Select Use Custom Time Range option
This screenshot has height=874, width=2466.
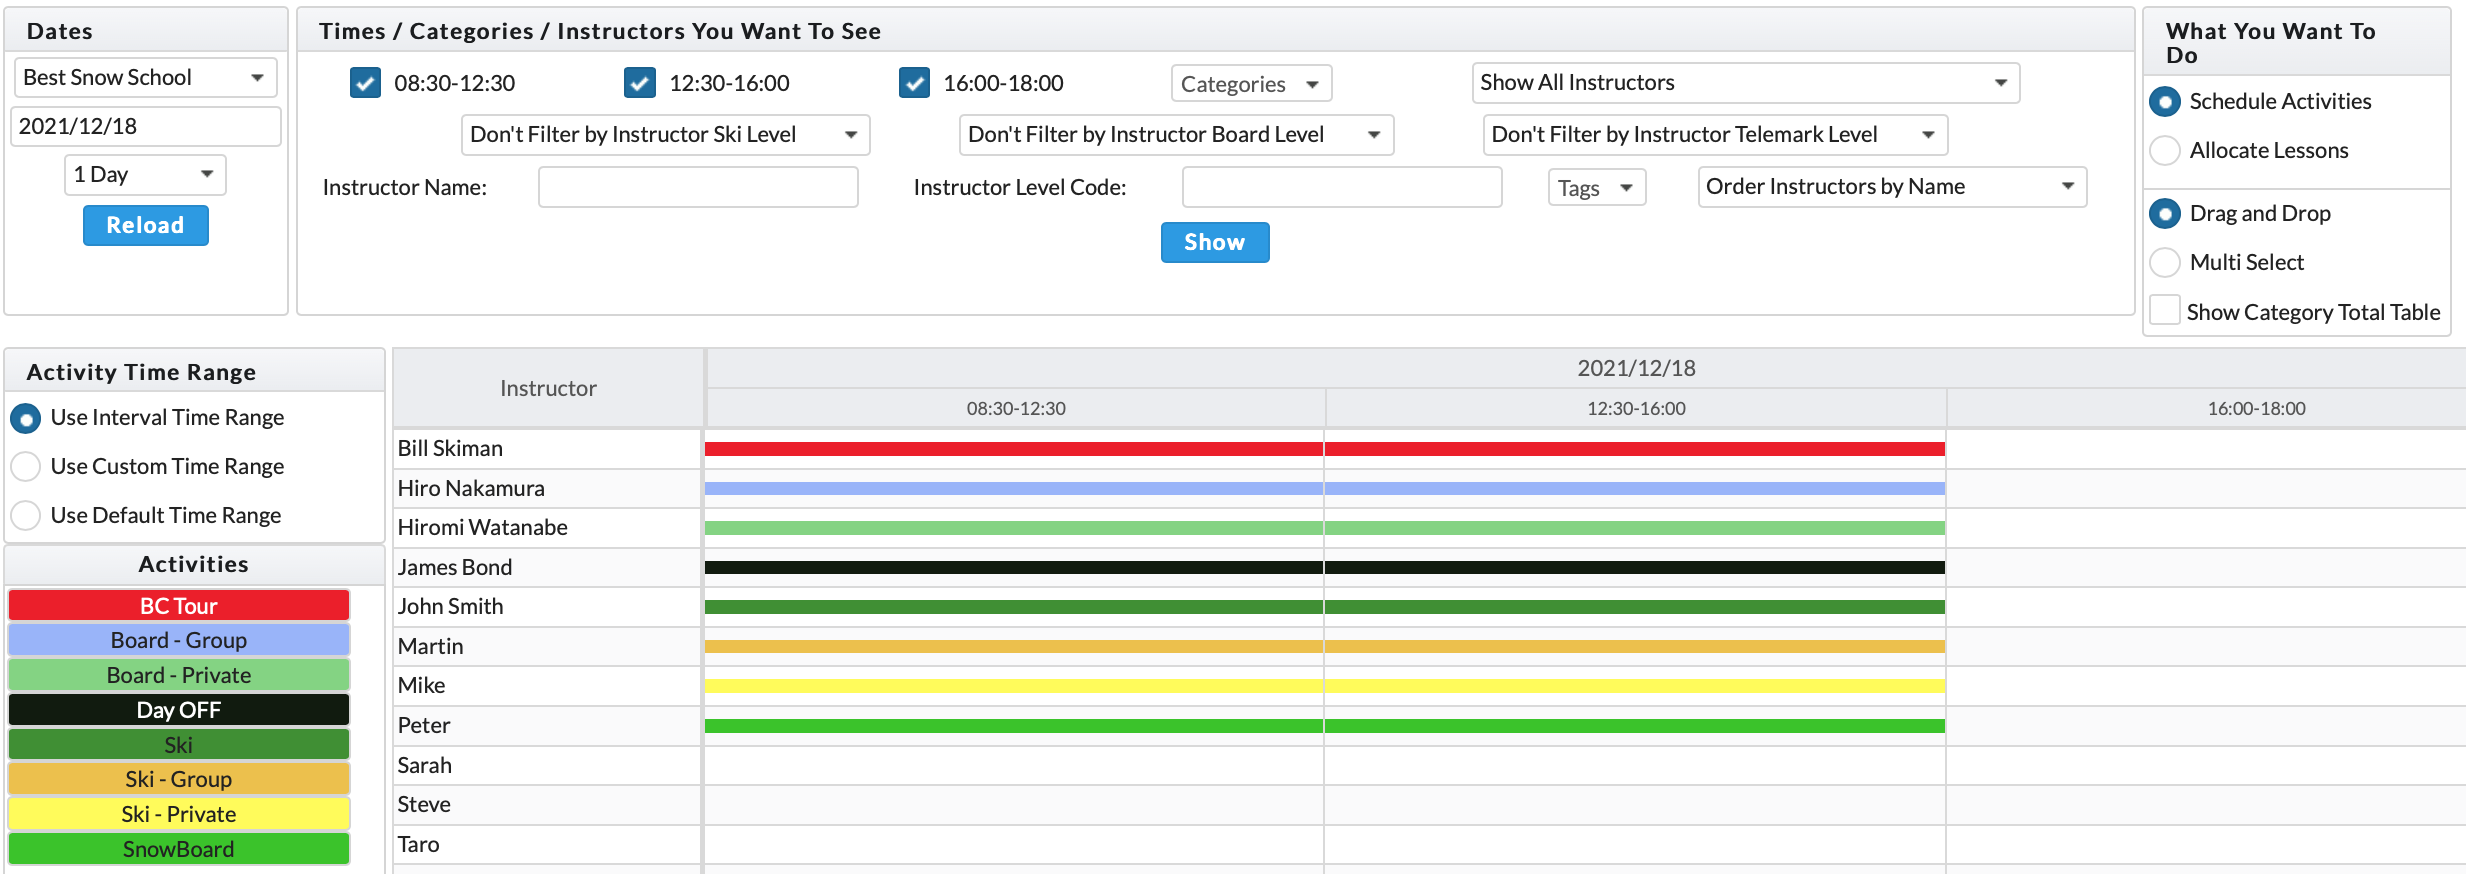click(x=26, y=467)
